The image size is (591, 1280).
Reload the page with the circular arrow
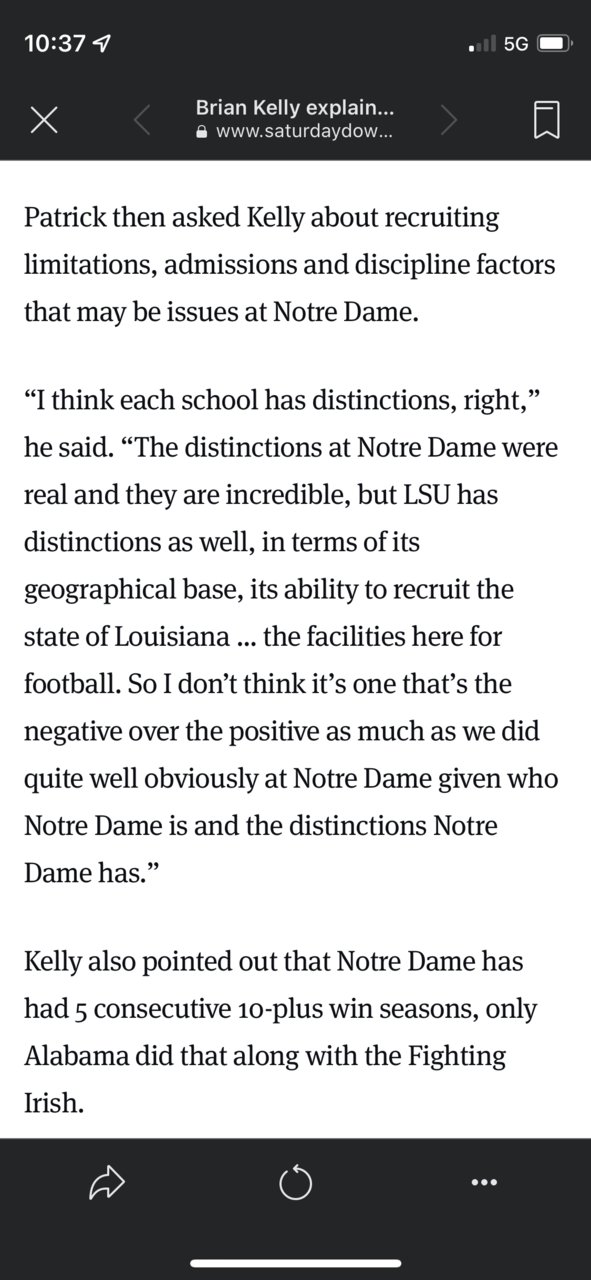(295, 1185)
